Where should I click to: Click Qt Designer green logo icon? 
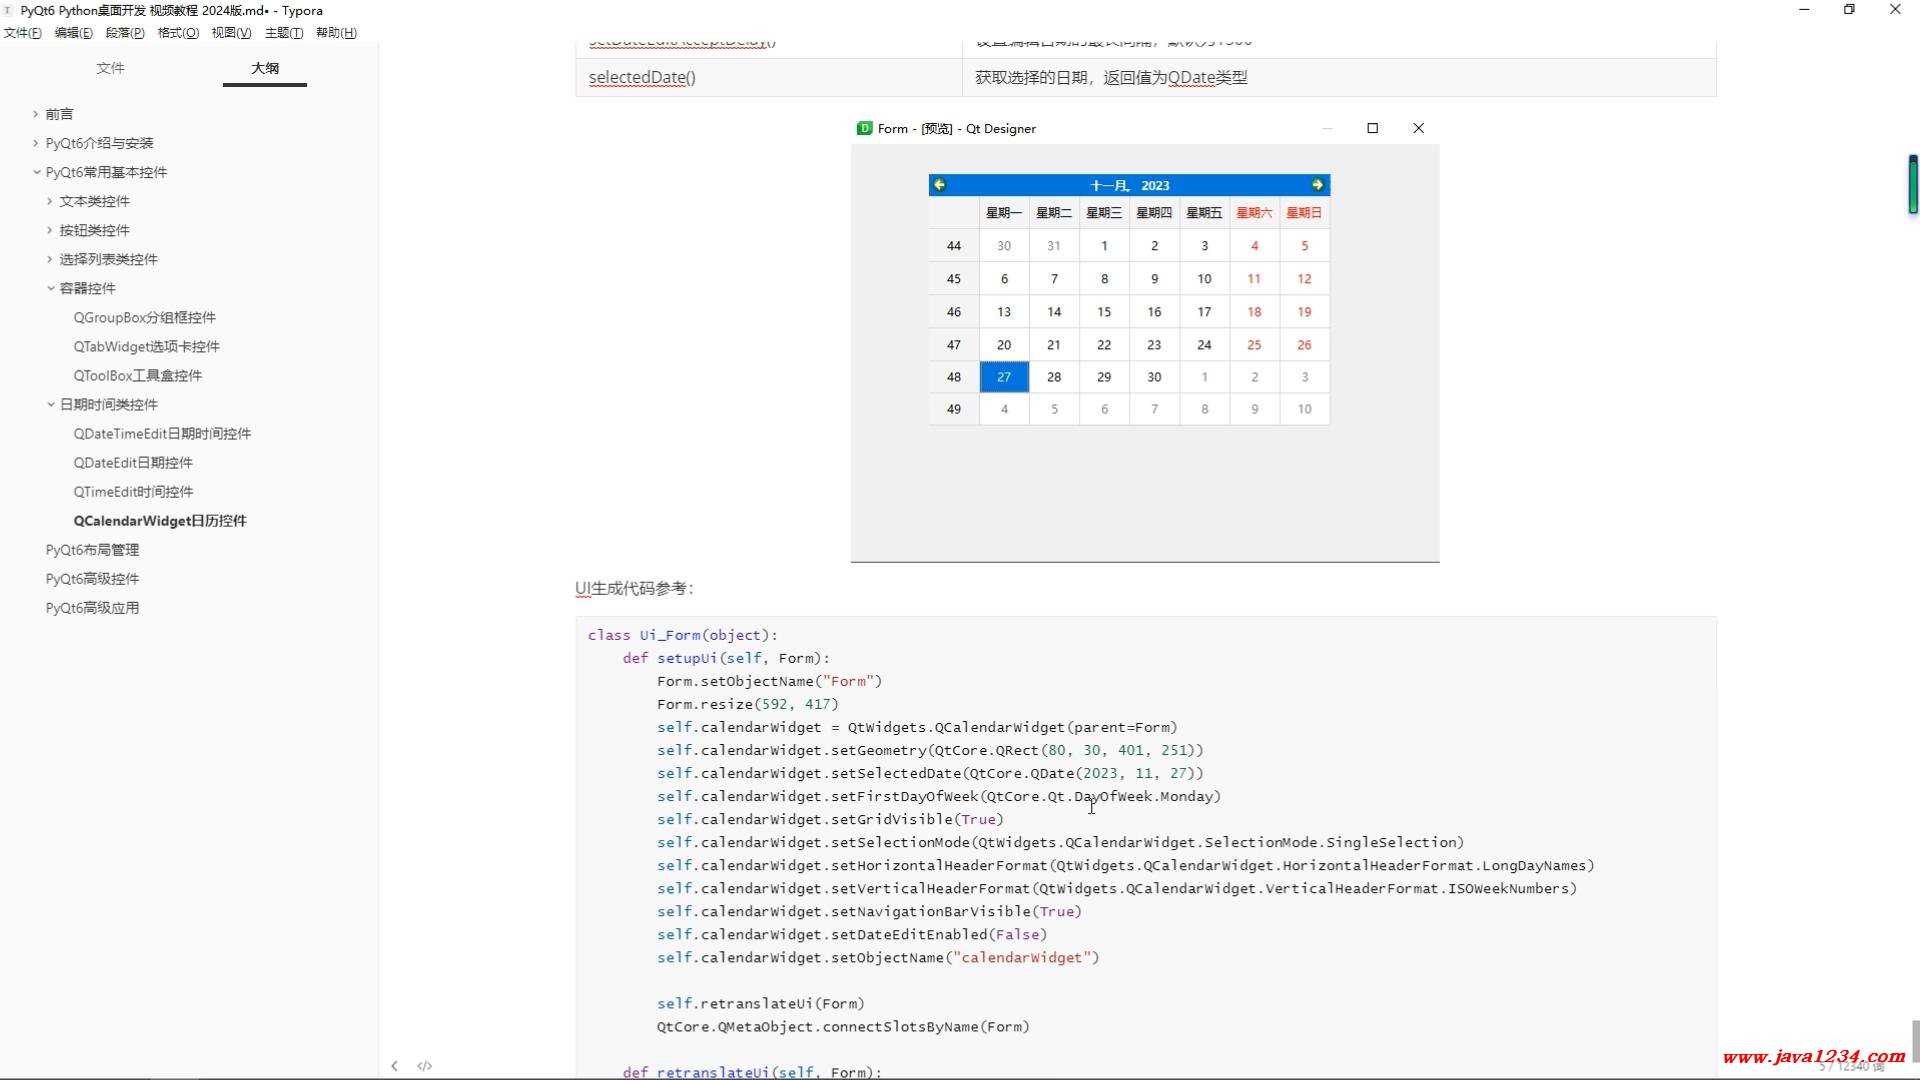[x=864, y=128]
